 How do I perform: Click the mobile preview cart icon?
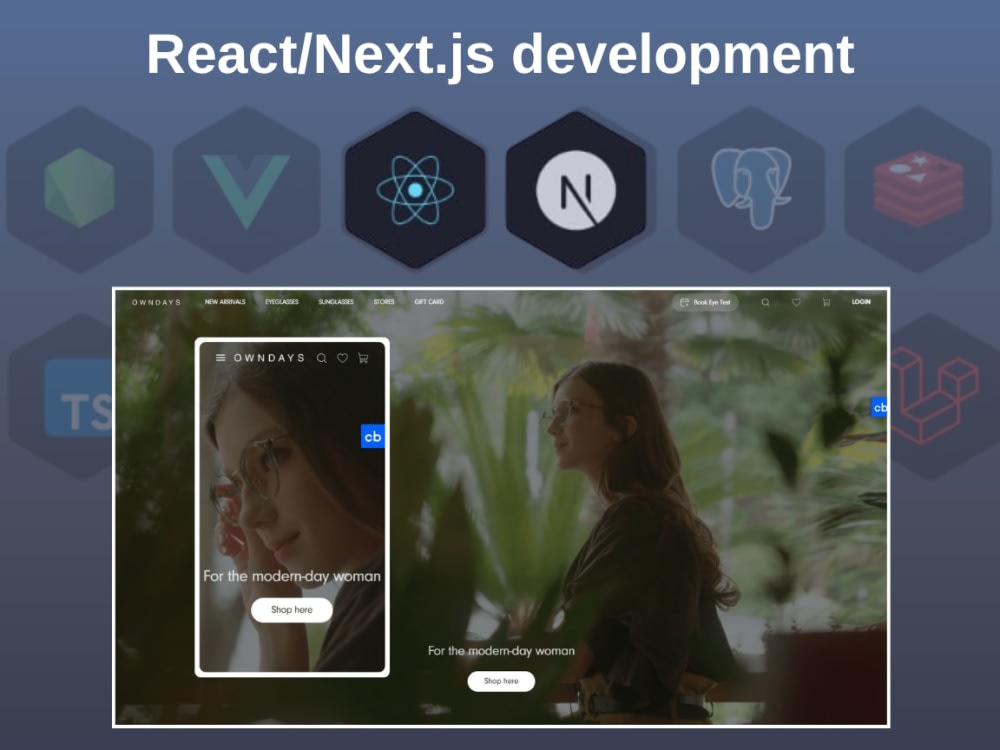pos(364,358)
